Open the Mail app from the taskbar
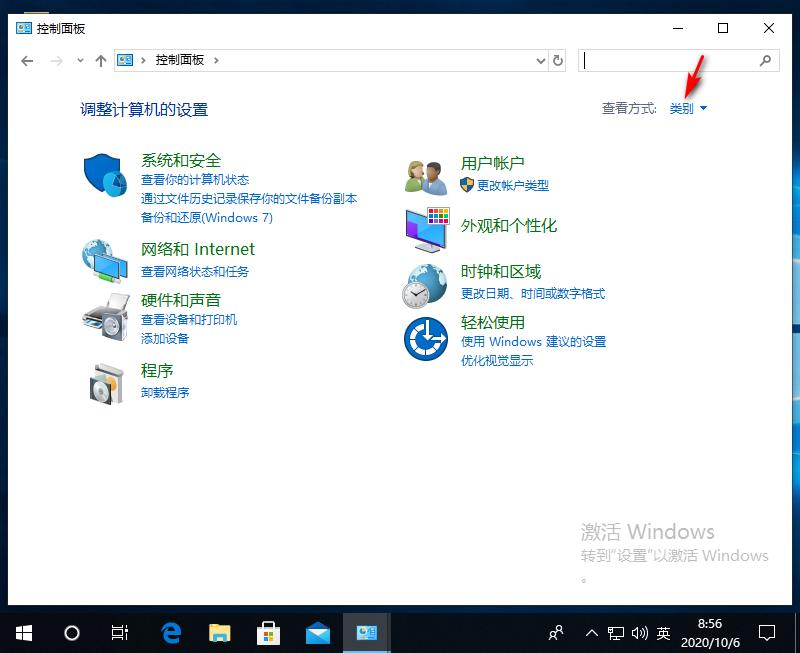 (317, 633)
